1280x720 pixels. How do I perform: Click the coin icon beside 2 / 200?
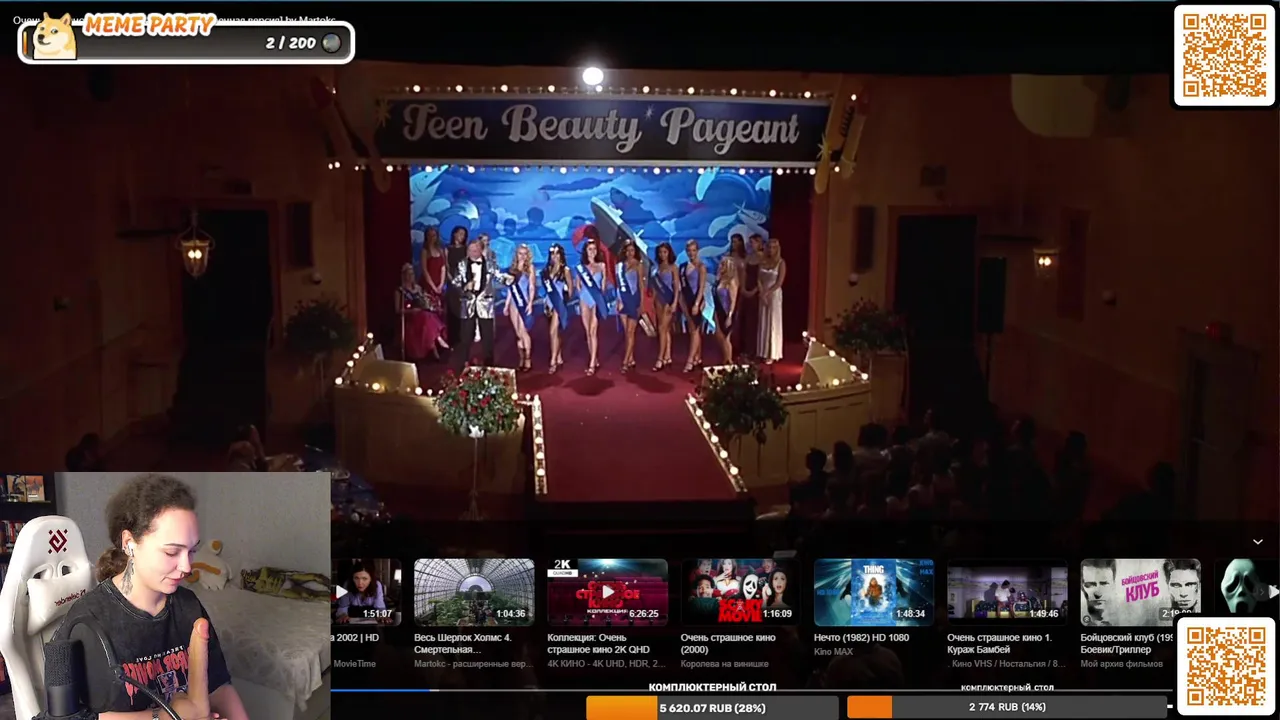tap(331, 43)
